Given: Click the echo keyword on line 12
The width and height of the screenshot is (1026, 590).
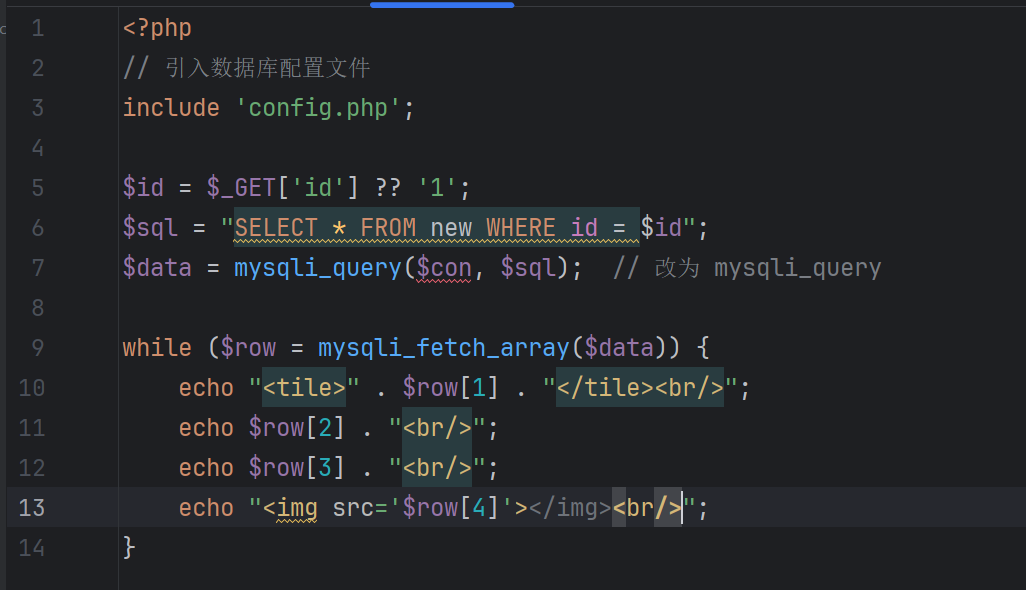Looking at the screenshot, I should pos(206,467).
